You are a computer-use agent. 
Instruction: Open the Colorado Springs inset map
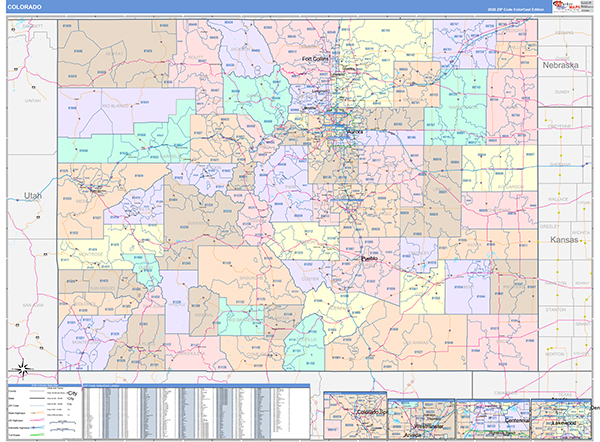click(355, 415)
